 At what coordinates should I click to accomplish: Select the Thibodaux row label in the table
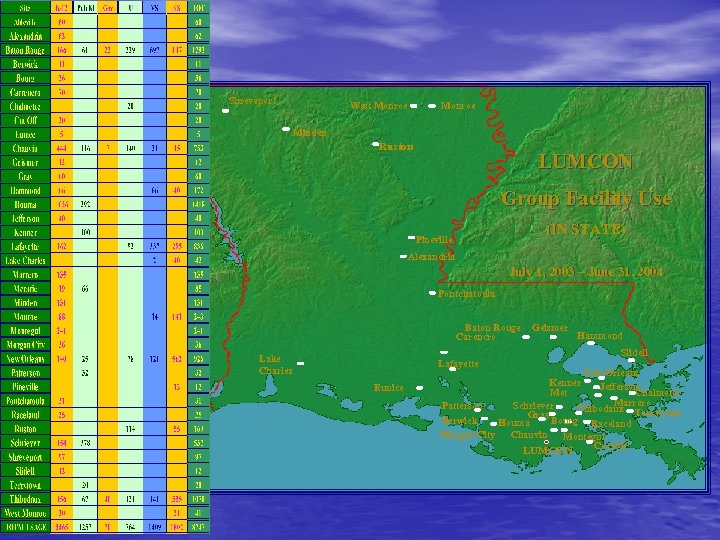coord(25,499)
